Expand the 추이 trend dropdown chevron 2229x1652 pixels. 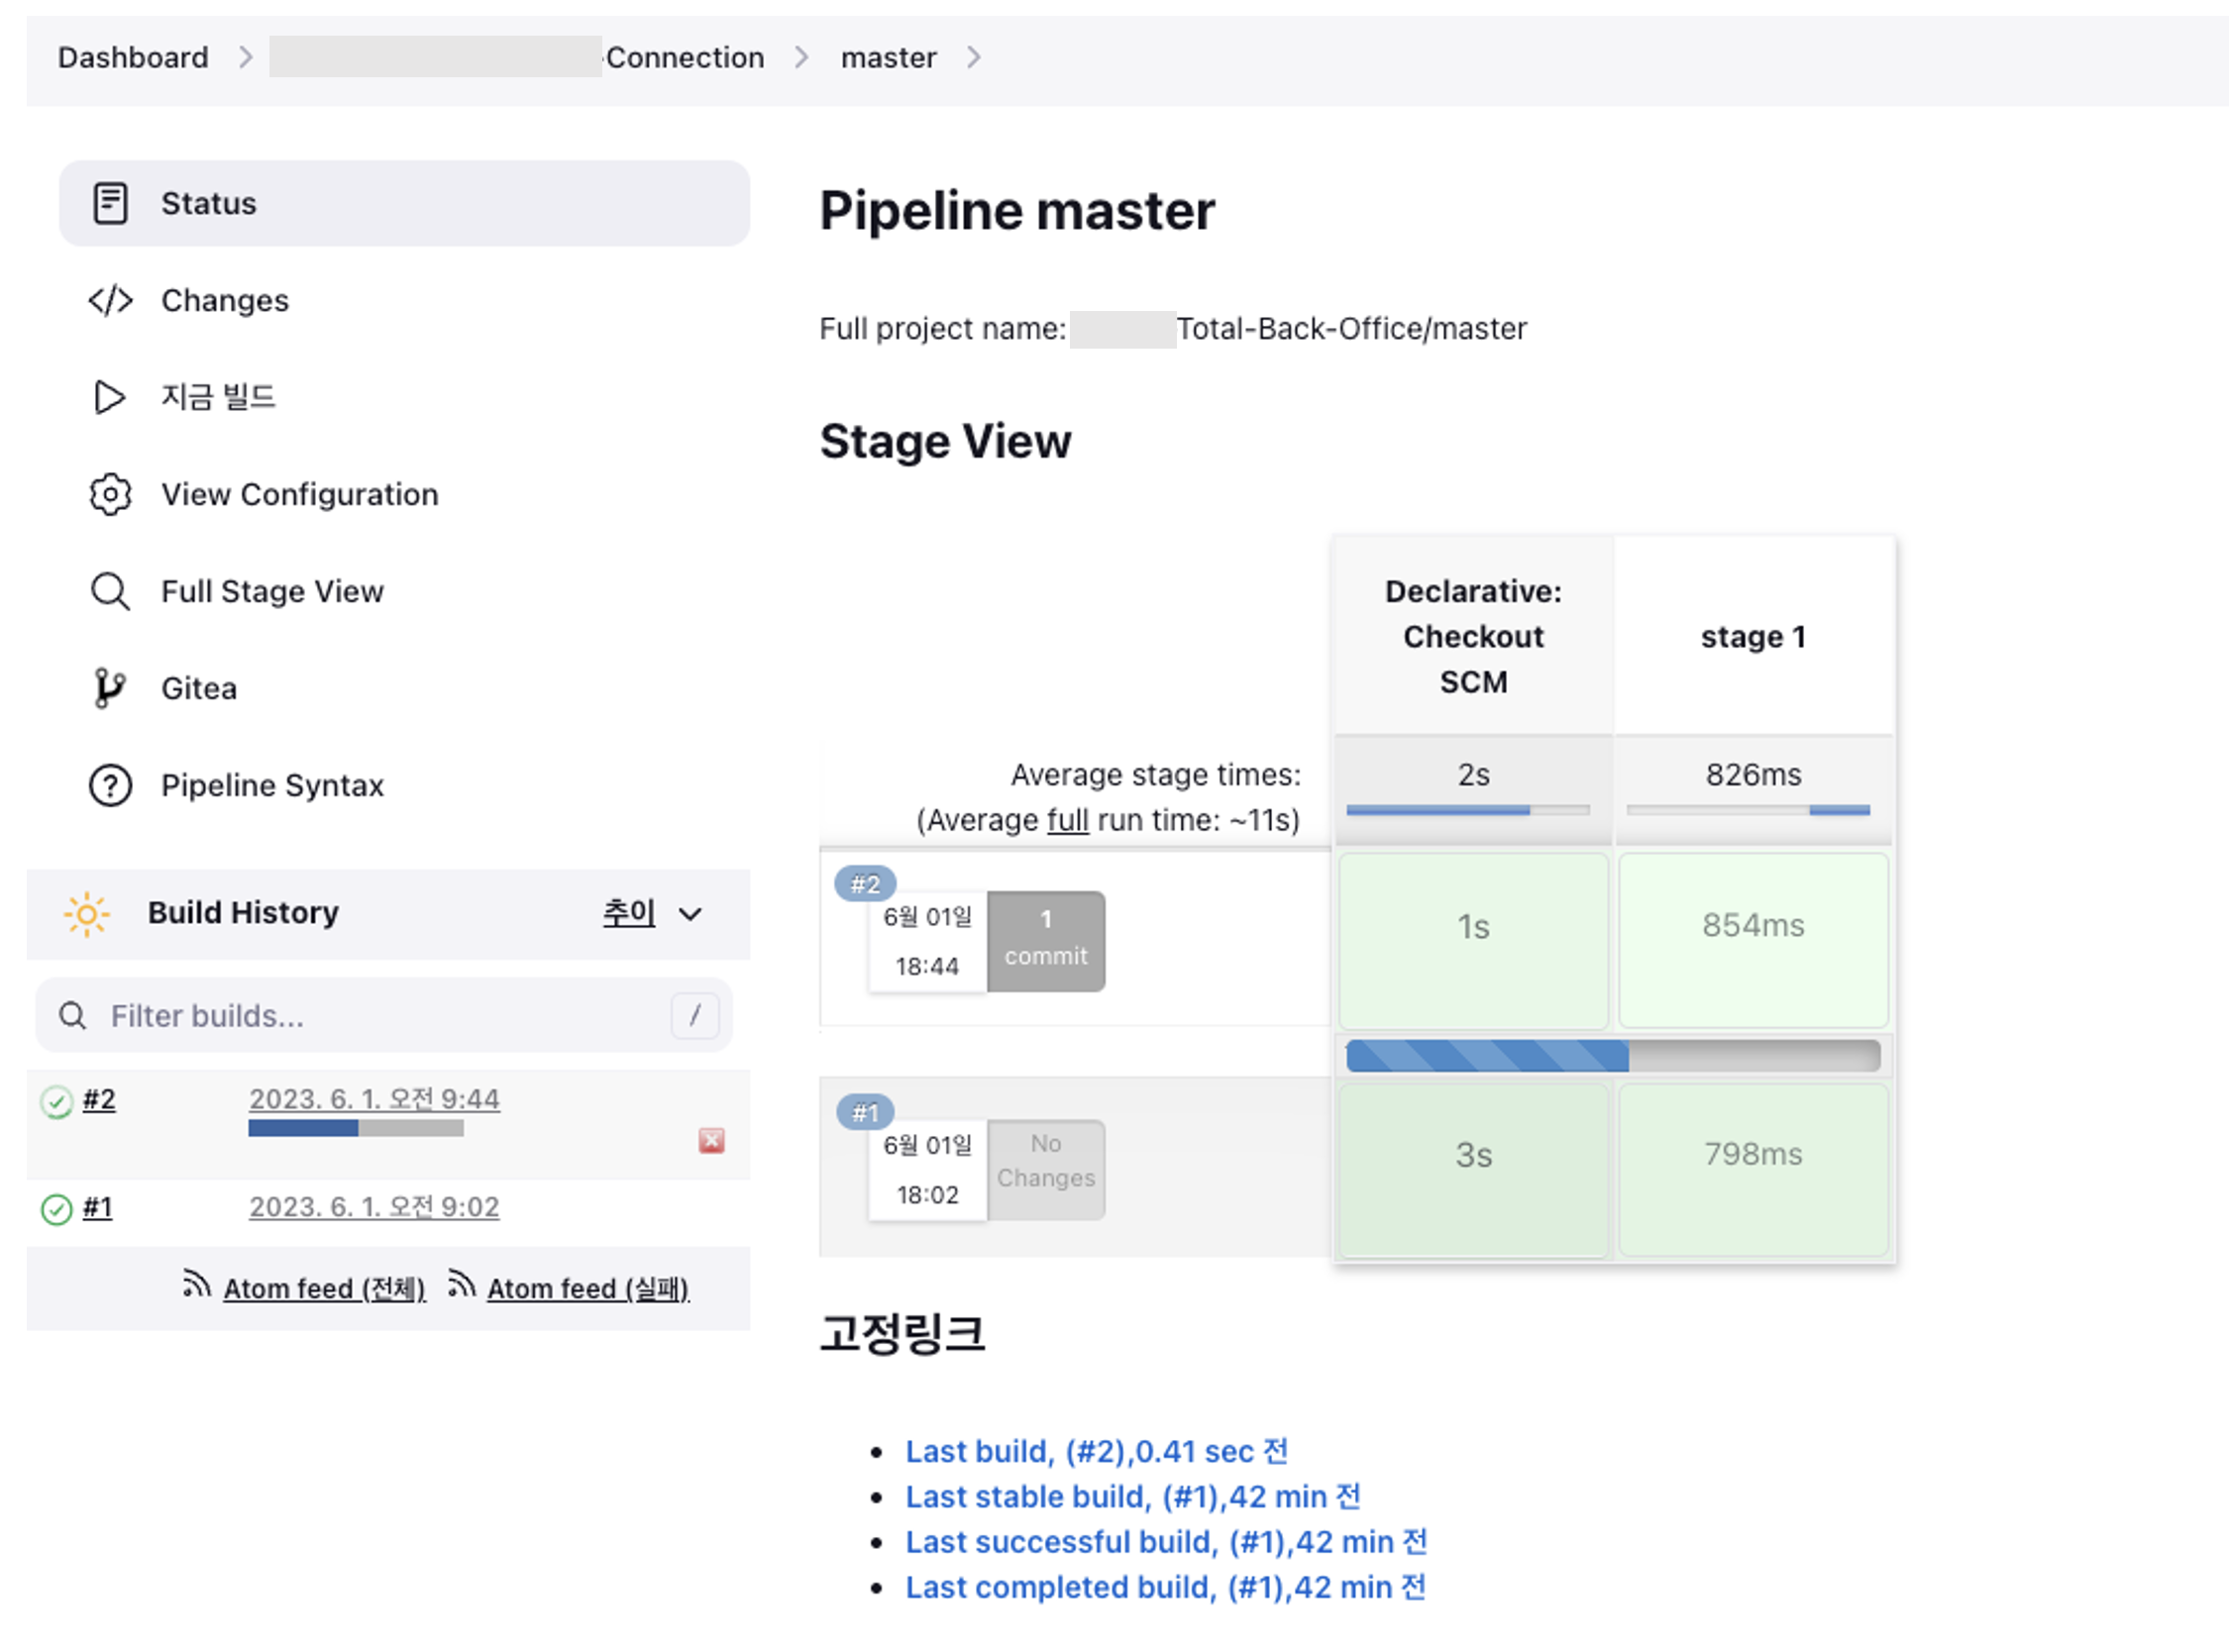[x=690, y=913]
